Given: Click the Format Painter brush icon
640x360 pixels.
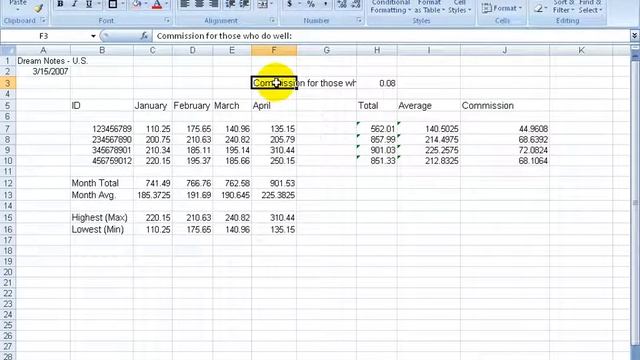Looking at the screenshot, I should [x=39, y=7].
